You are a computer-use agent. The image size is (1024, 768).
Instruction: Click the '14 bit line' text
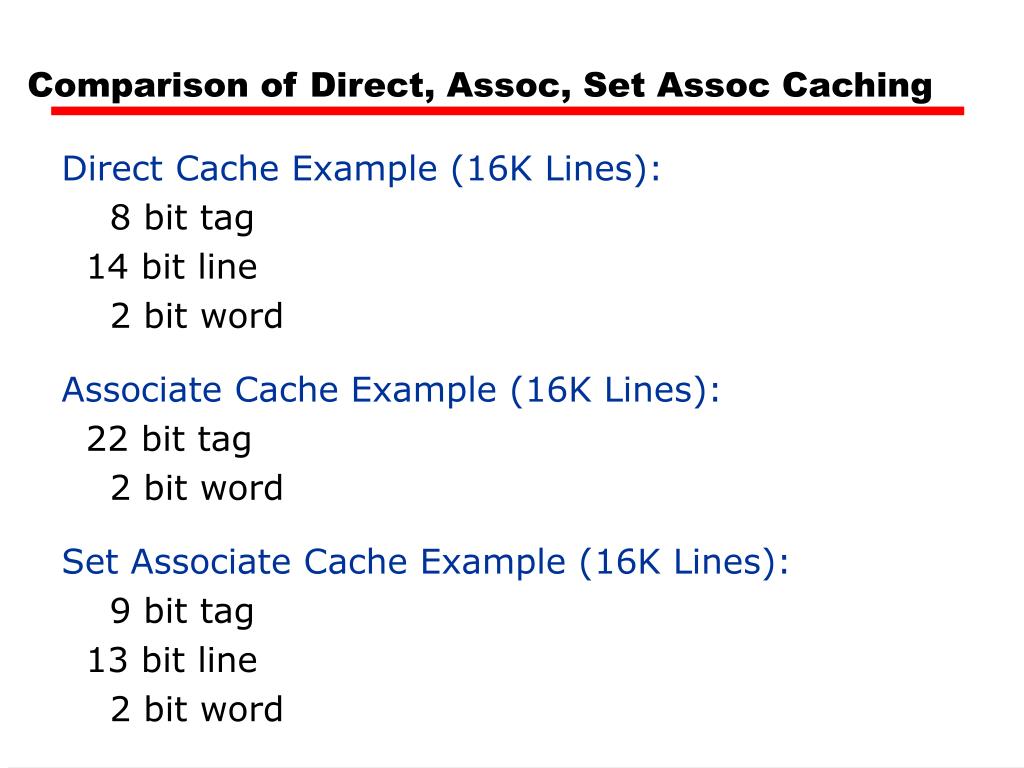(x=172, y=266)
